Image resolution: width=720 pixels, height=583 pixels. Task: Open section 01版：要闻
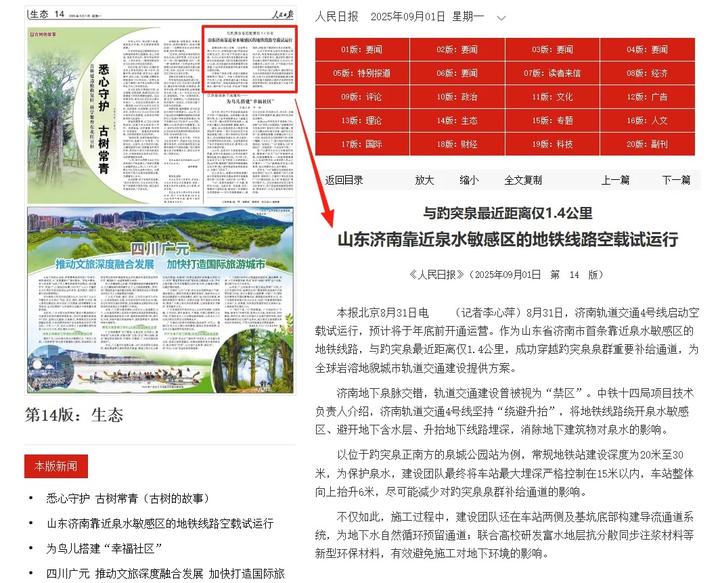(362, 50)
